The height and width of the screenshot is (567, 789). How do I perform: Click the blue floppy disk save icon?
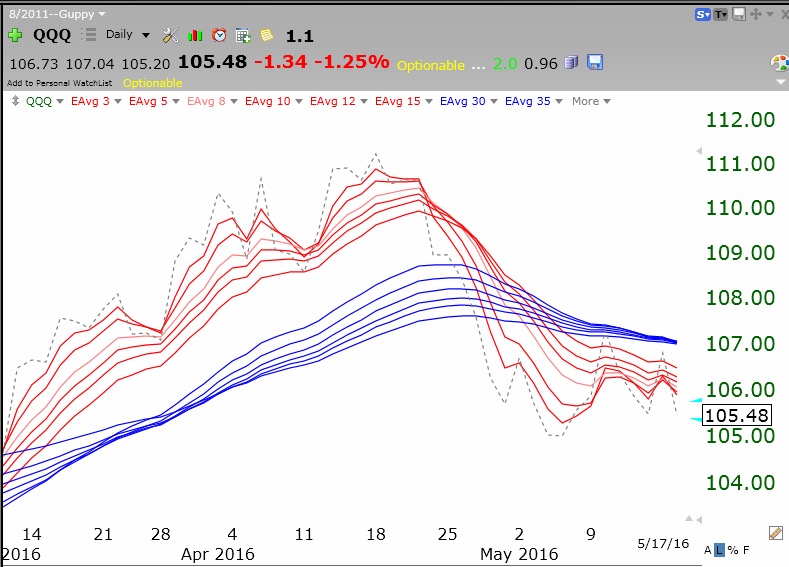tap(595, 62)
